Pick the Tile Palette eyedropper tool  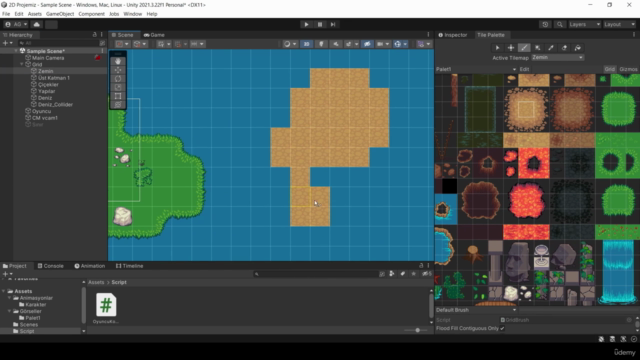point(551,48)
